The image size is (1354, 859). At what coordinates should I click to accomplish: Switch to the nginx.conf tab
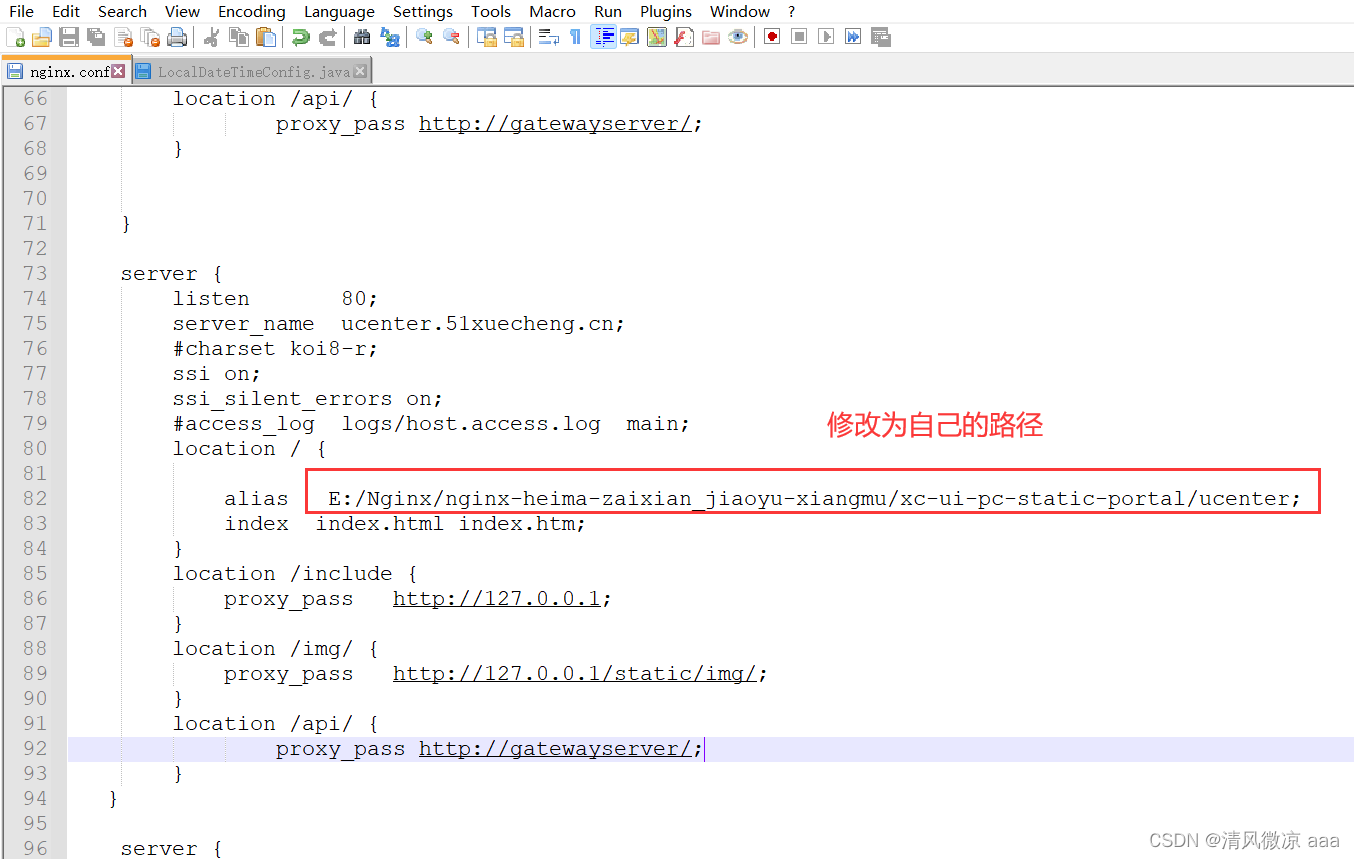(66, 71)
